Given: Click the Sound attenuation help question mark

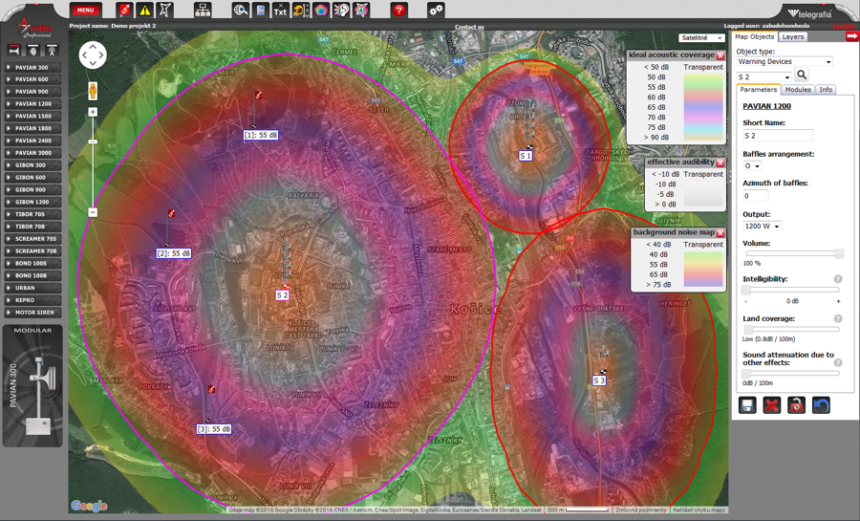Looking at the screenshot, I should (838, 363).
